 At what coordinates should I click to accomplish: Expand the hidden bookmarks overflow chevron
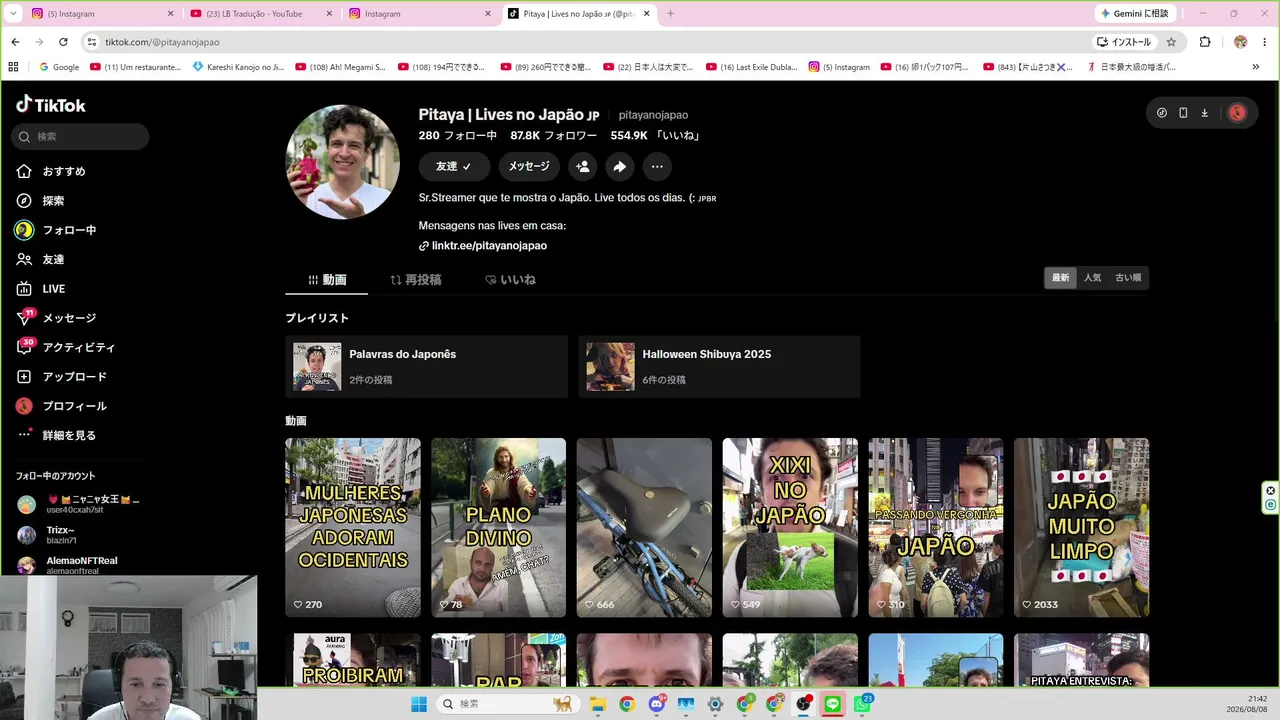point(1256,67)
